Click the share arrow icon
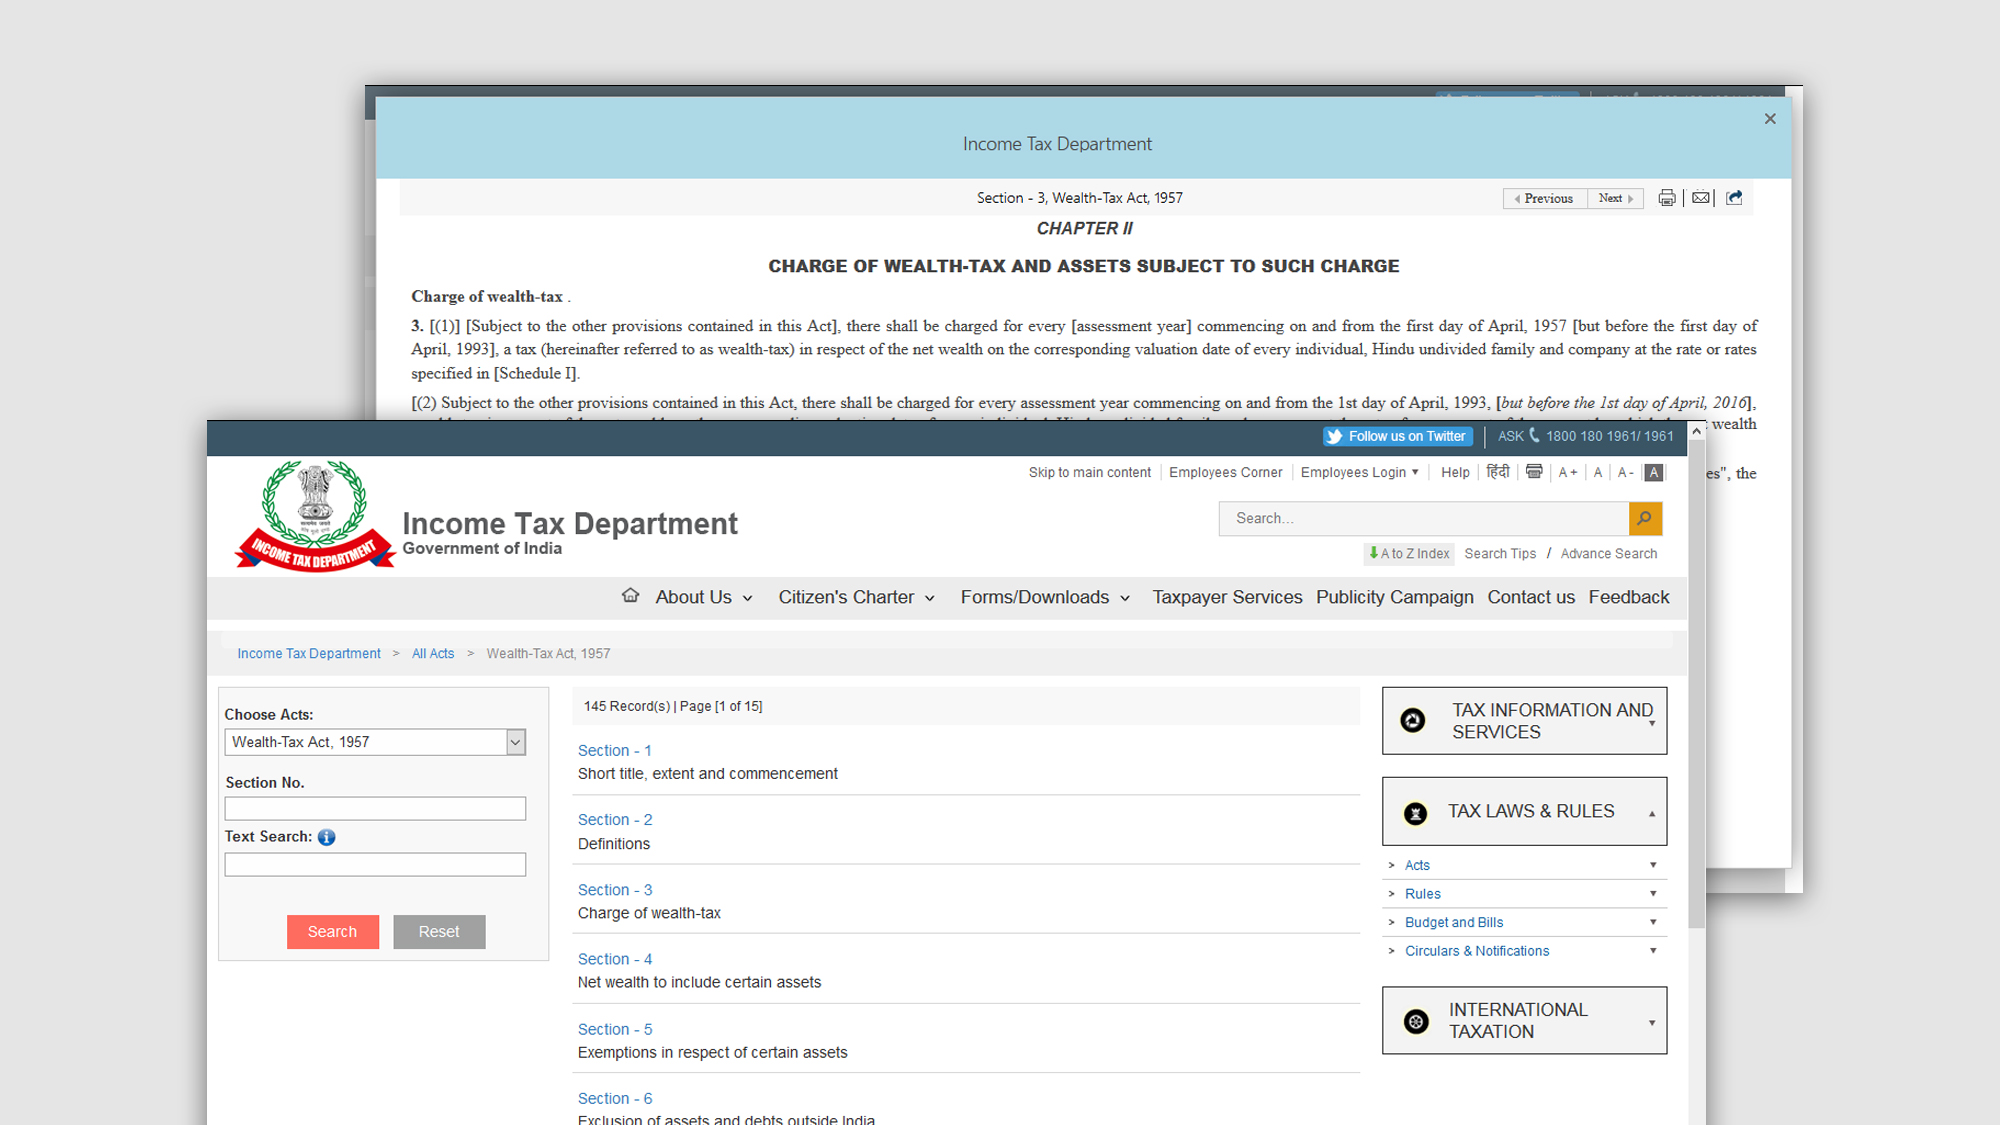The height and width of the screenshot is (1125, 2000). [x=1735, y=198]
